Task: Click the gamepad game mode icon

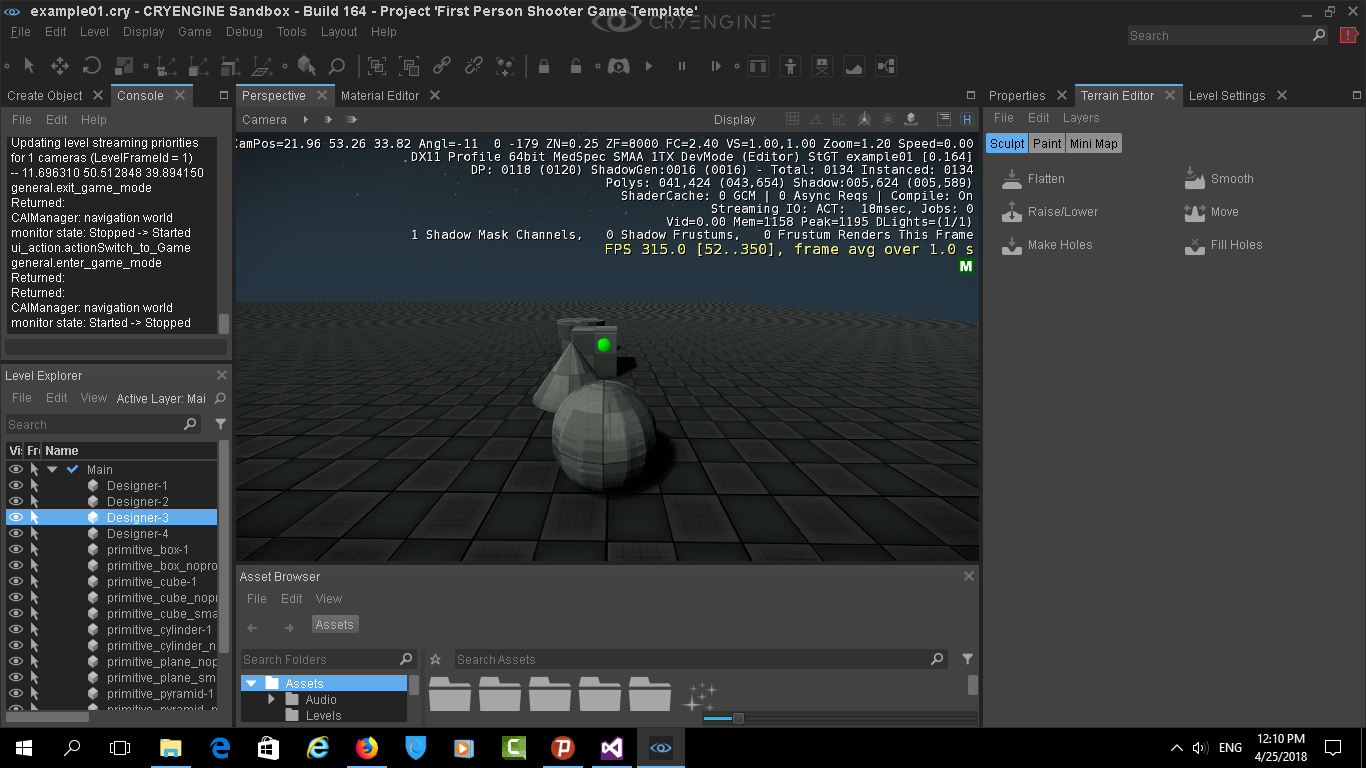Action: 617,66
